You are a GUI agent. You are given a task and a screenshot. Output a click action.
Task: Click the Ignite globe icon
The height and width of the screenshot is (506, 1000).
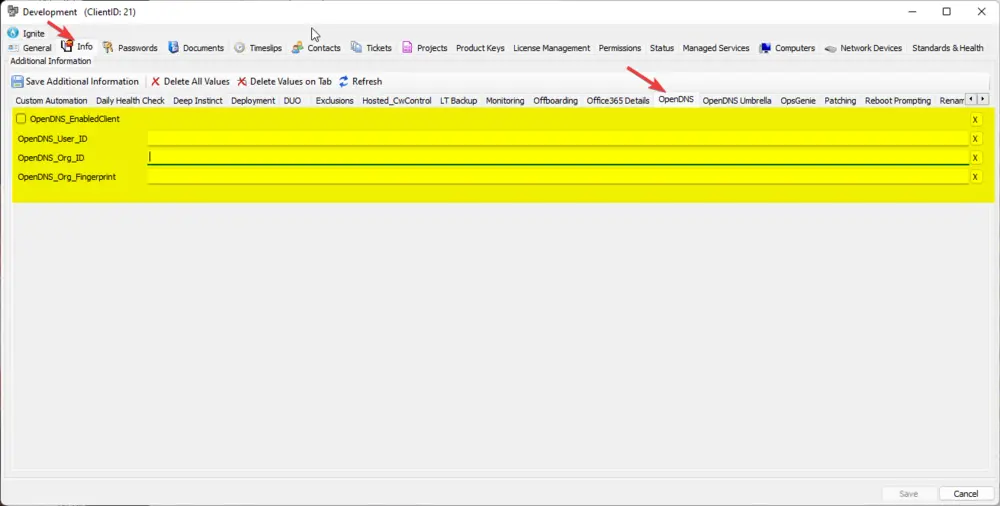click(13, 33)
